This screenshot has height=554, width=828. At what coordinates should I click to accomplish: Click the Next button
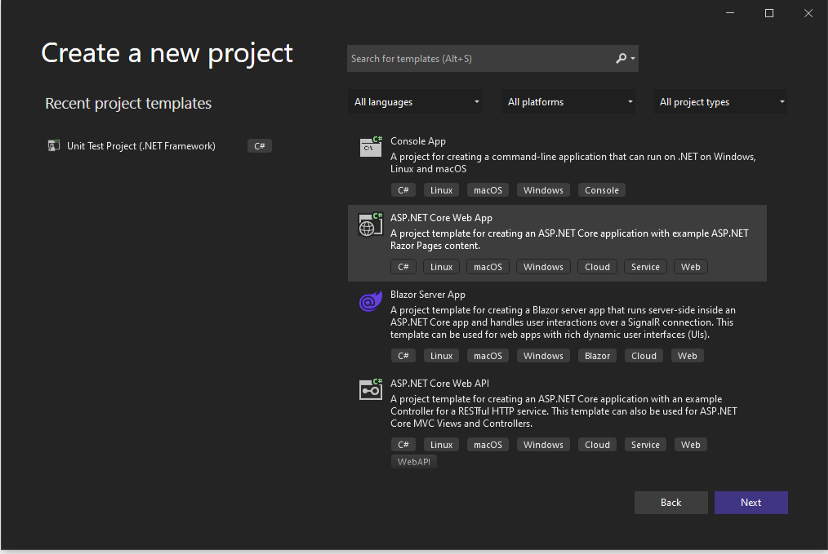click(x=751, y=502)
